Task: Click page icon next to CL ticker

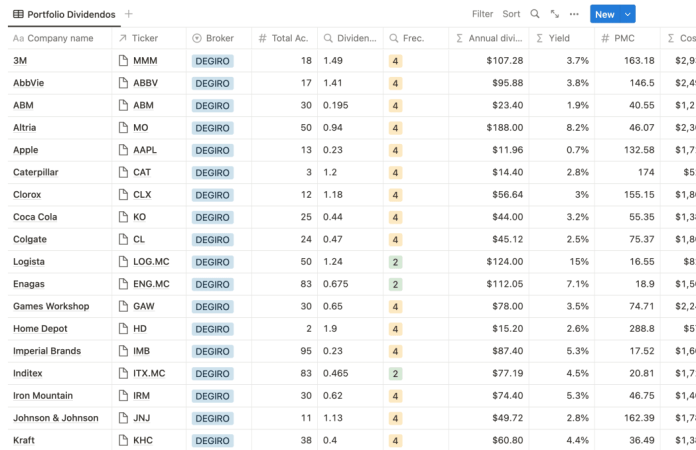Action: [123, 239]
